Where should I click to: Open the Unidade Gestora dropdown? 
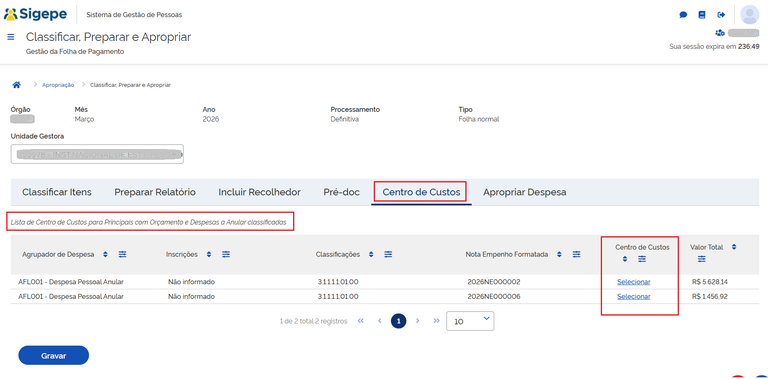[x=97, y=154]
